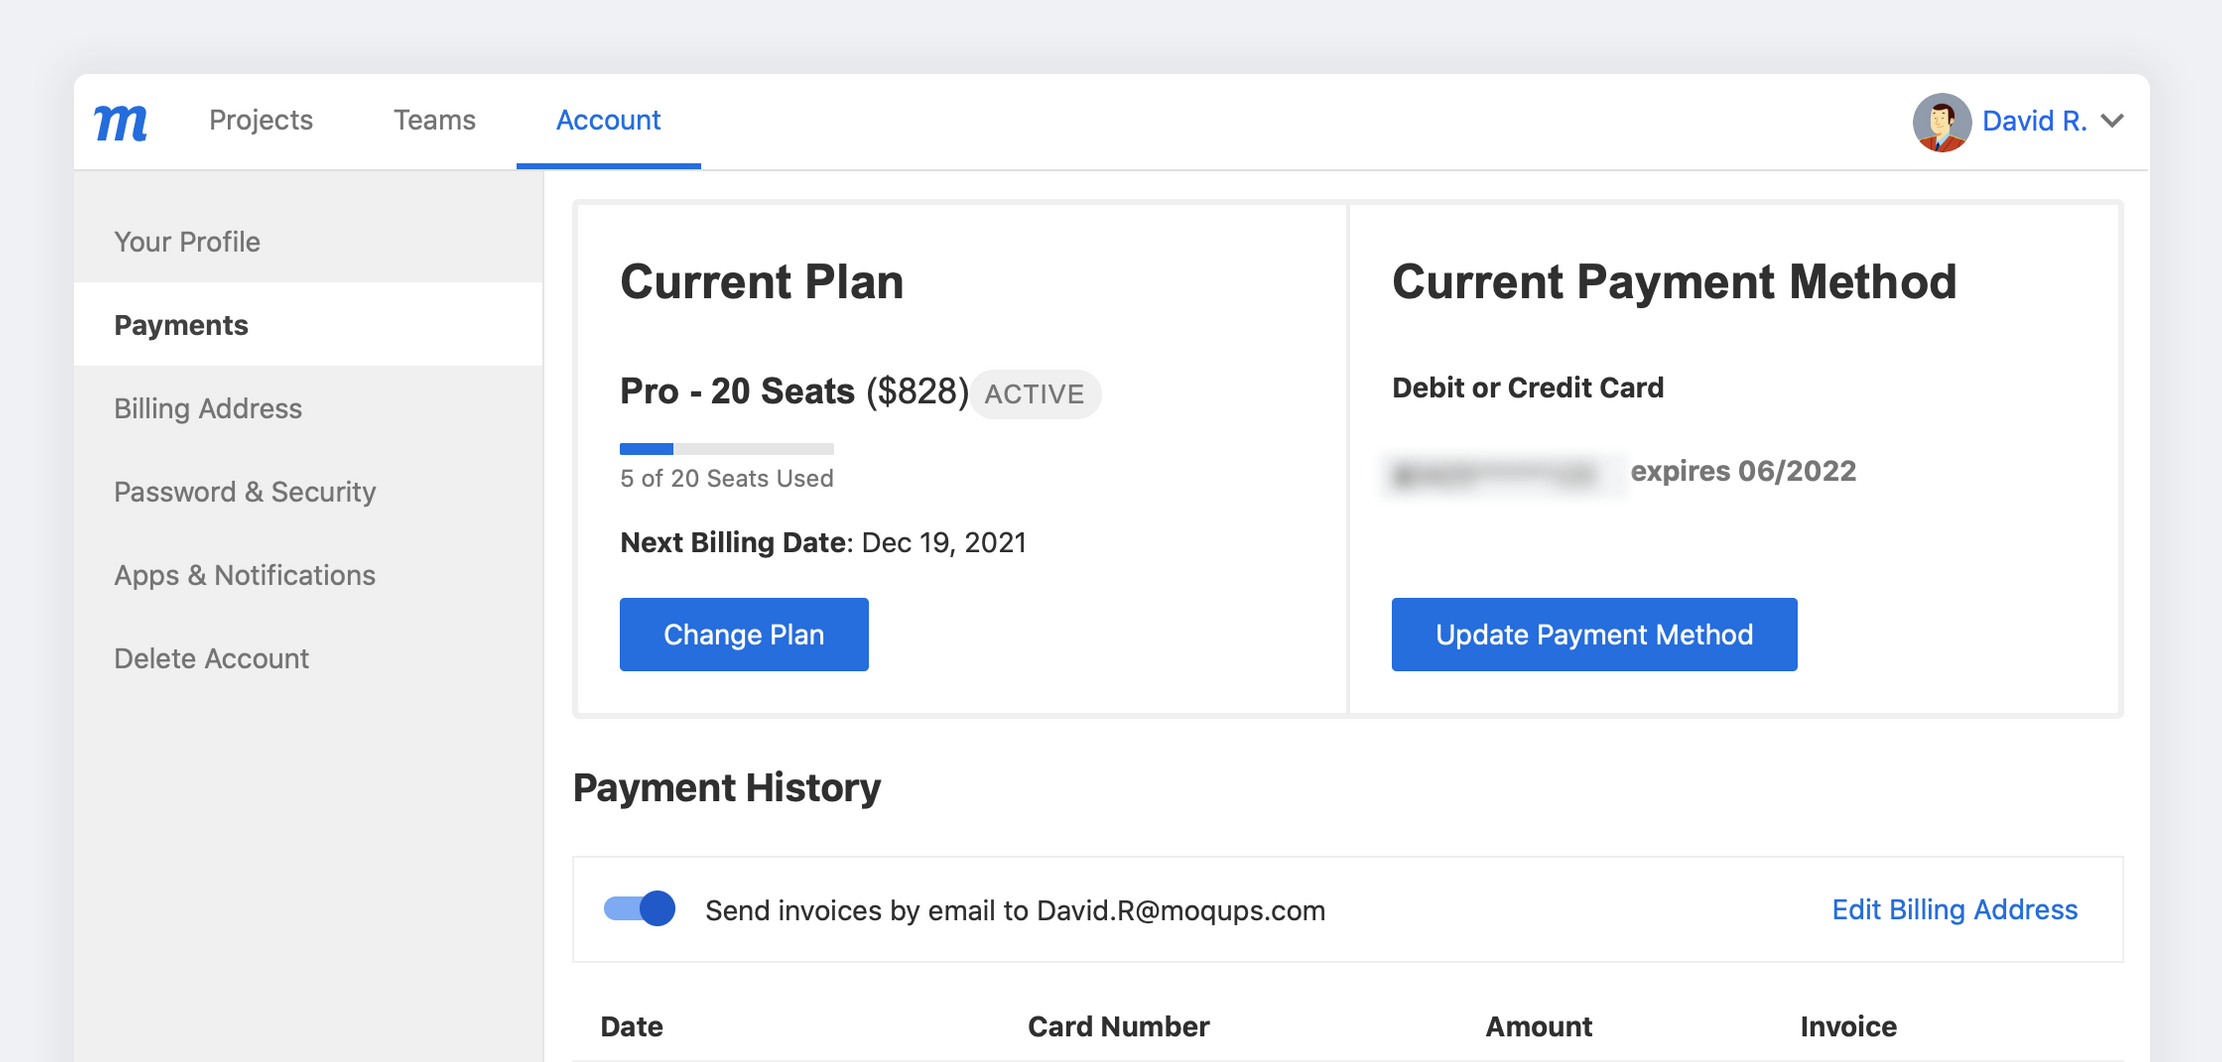
Task: Click David R.'s profile avatar
Action: [x=1940, y=122]
